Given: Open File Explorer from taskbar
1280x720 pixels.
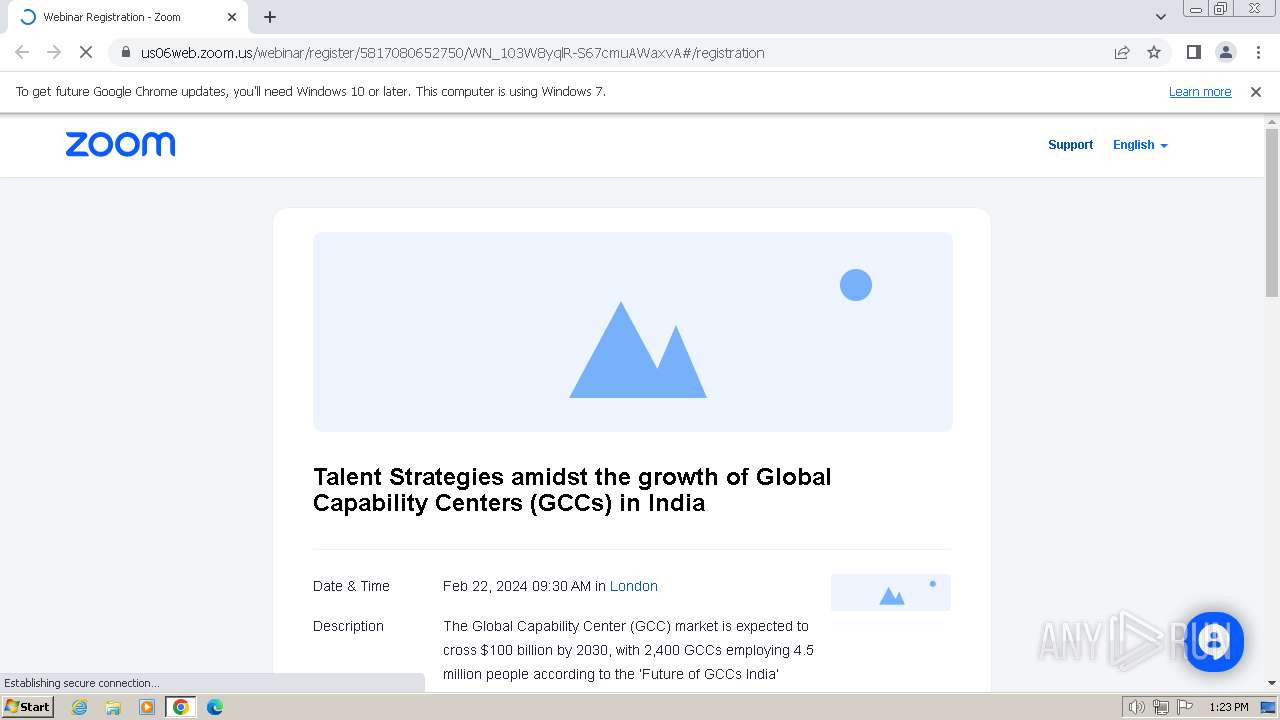Looking at the screenshot, I should (113, 707).
